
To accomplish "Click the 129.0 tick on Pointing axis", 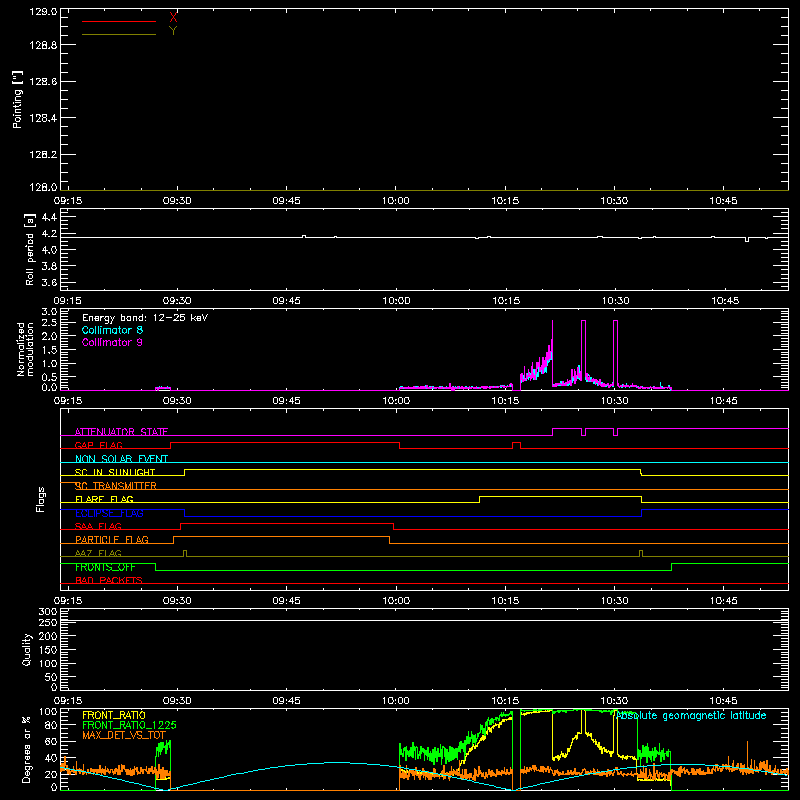I will [43, 12].
